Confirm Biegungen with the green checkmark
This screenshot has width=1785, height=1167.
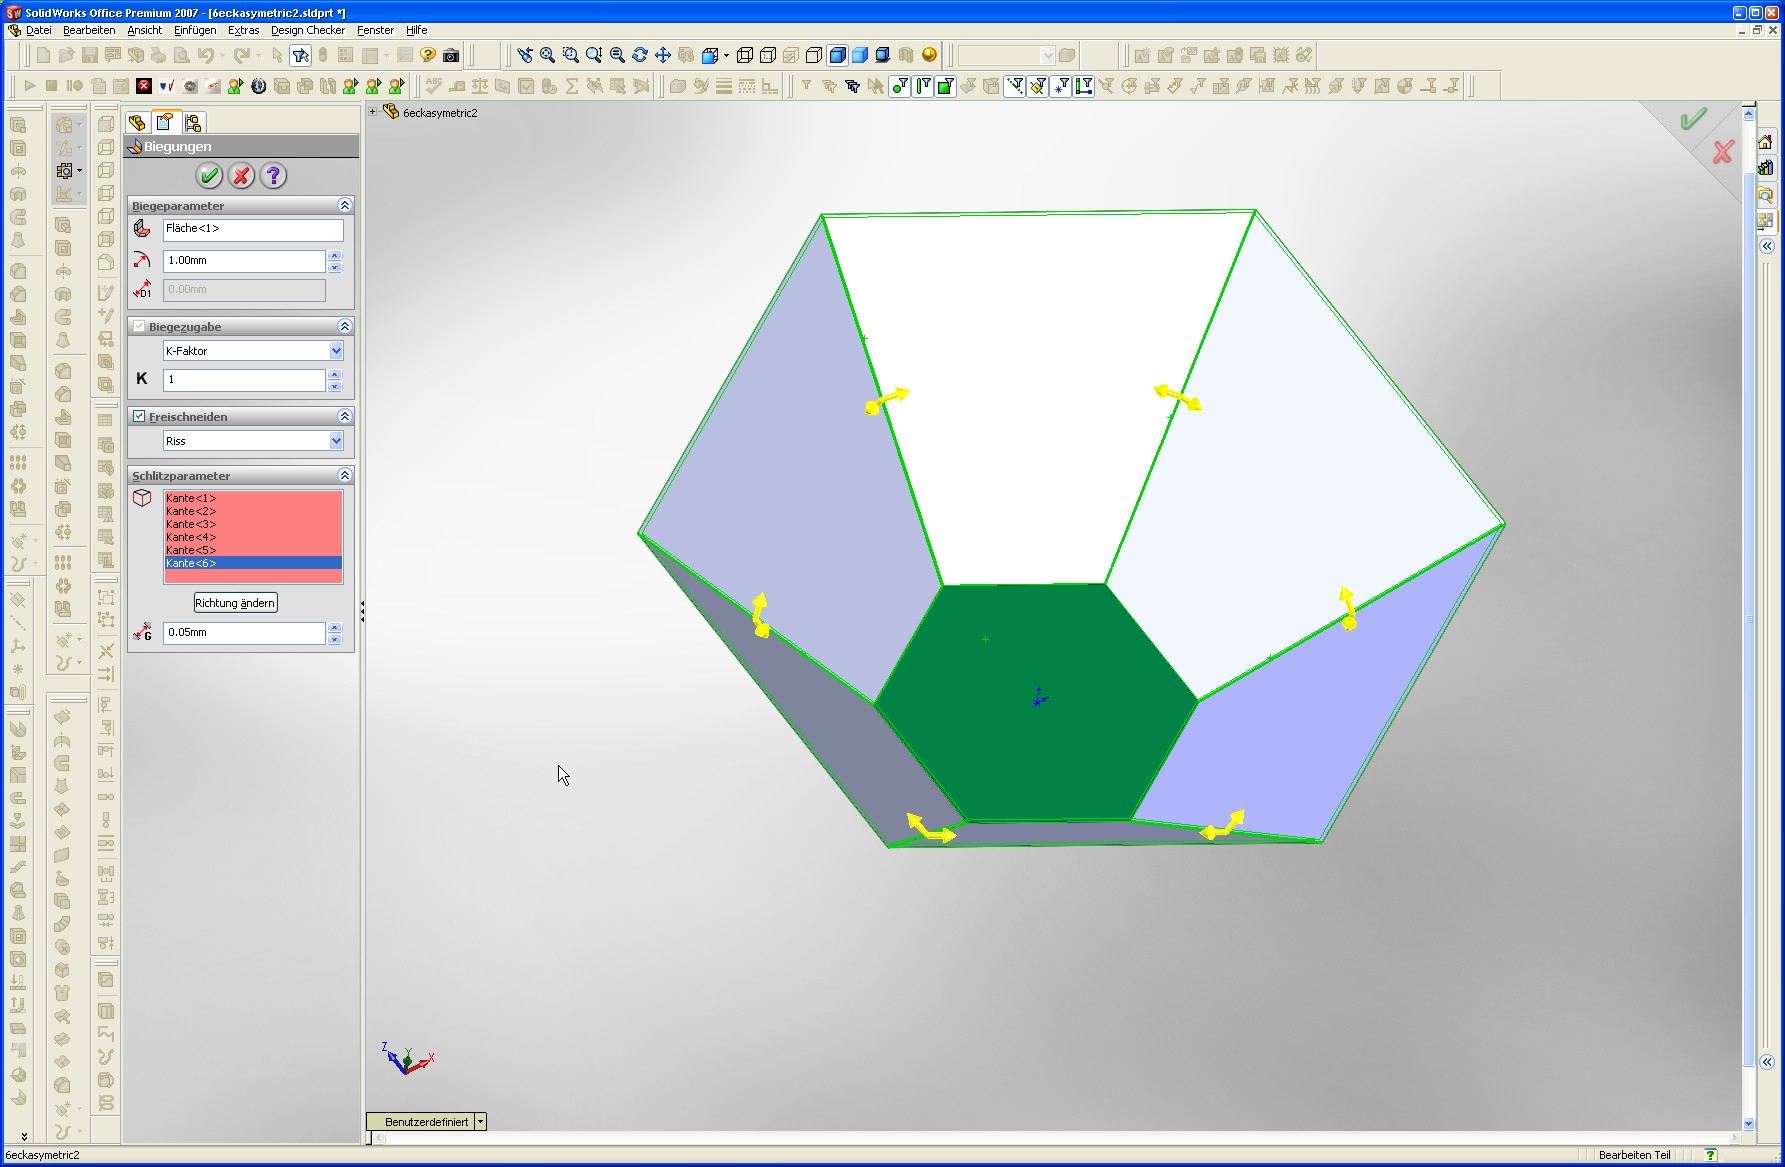click(x=209, y=176)
